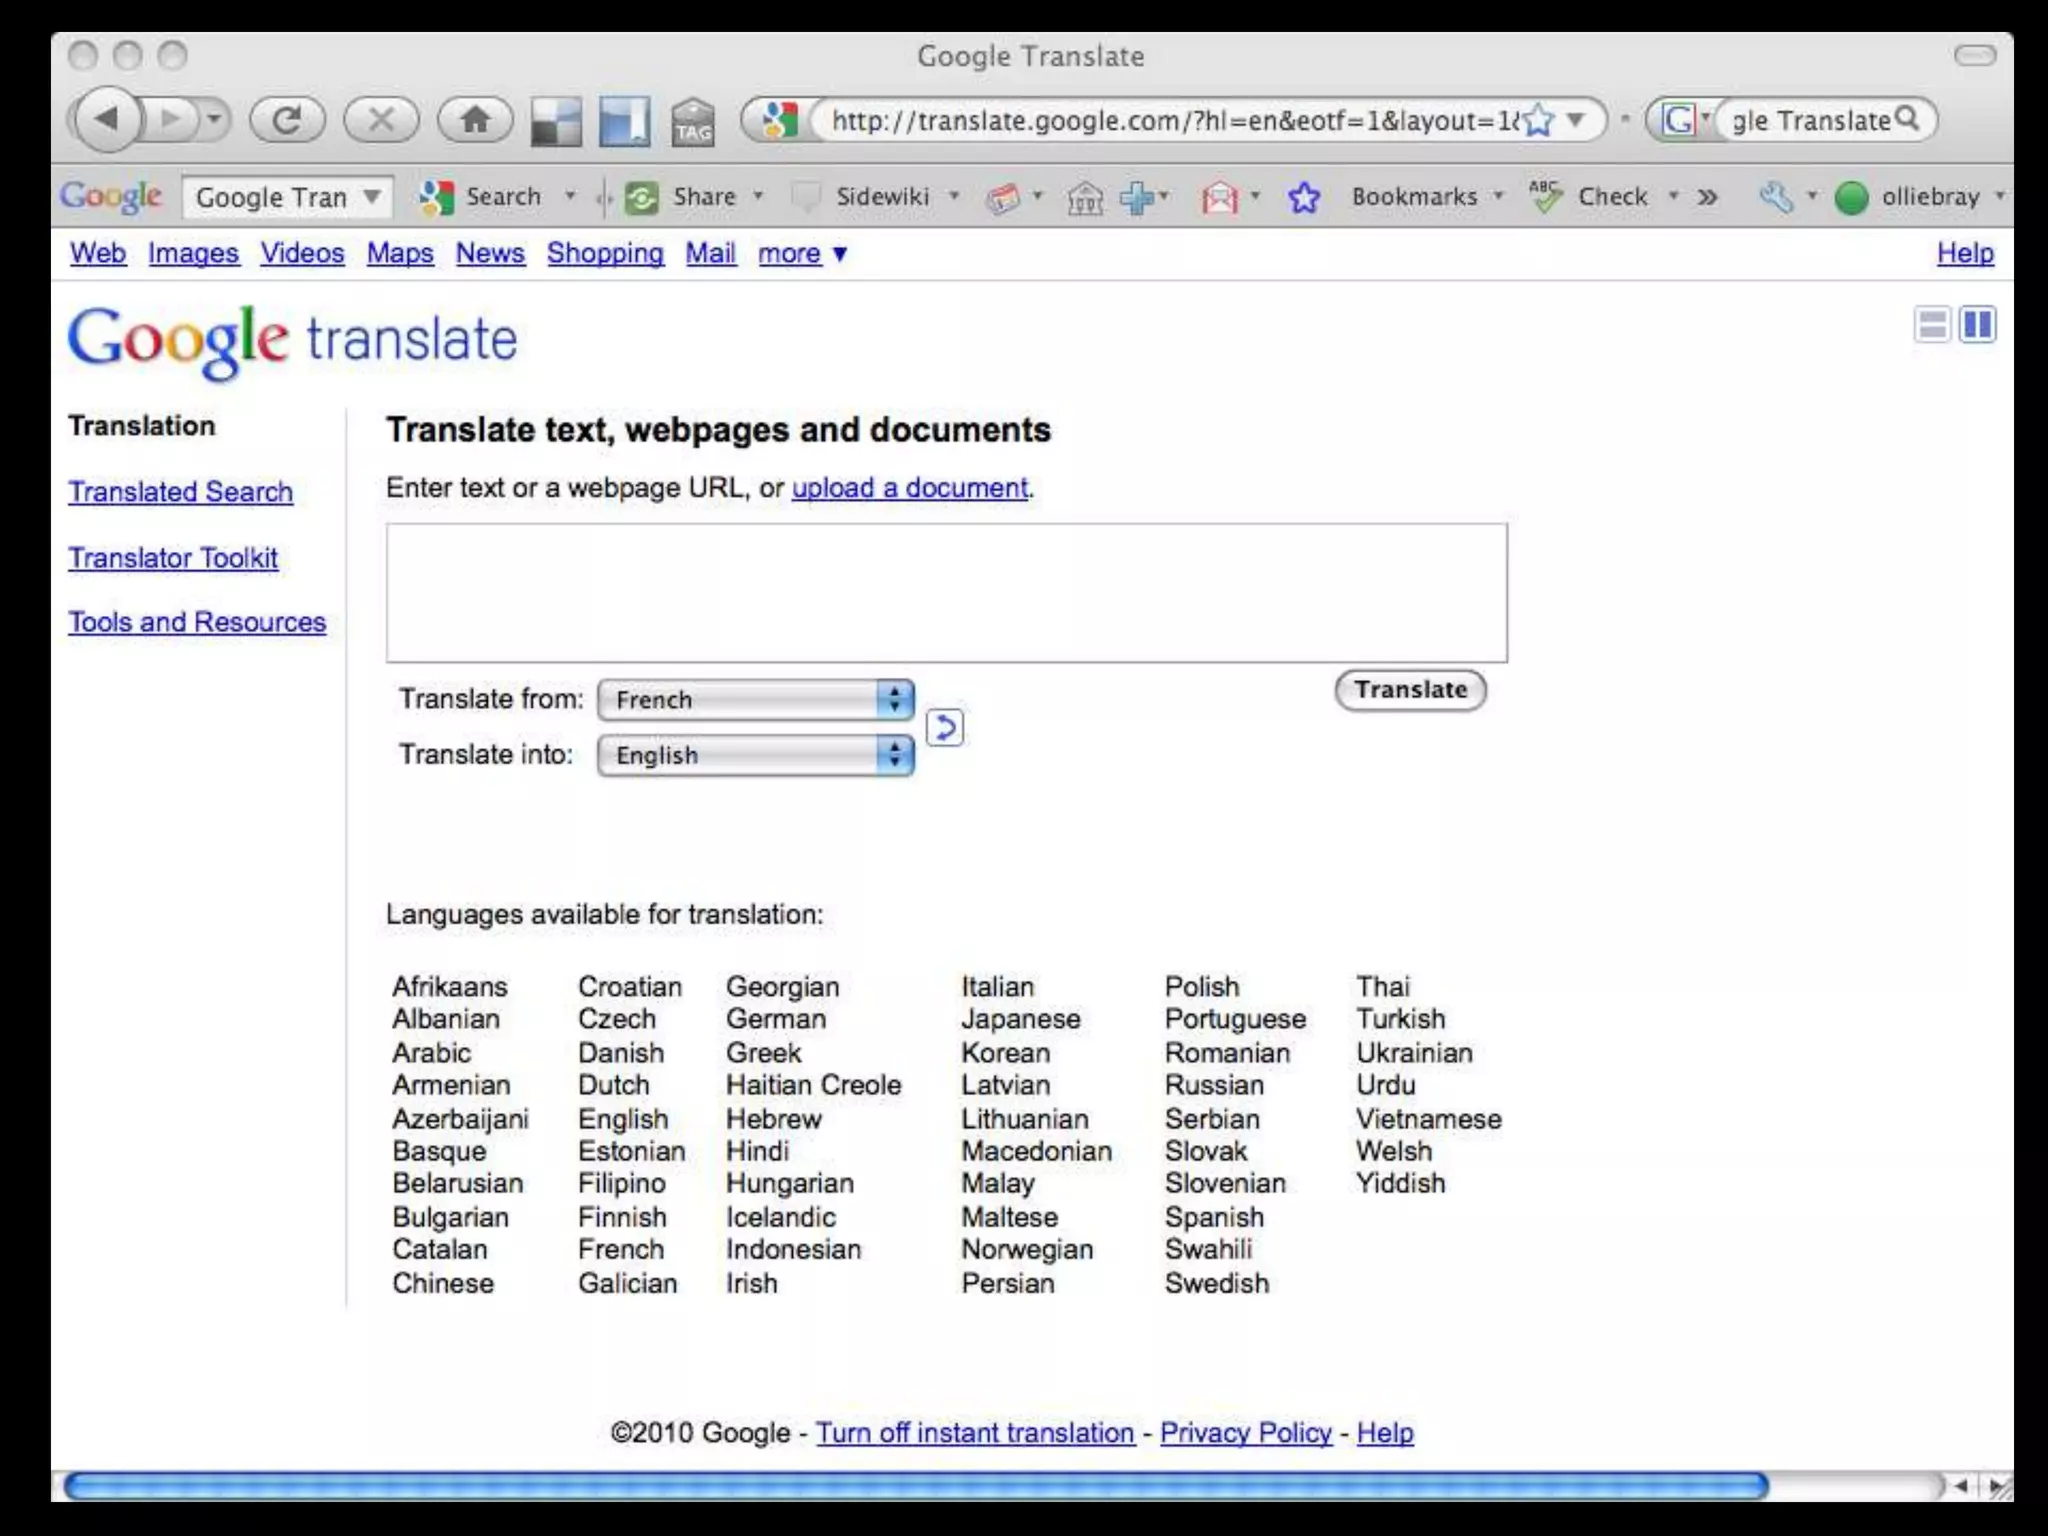
Task: Switch to the side-by-side layout view icon
Action: point(1977,325)
